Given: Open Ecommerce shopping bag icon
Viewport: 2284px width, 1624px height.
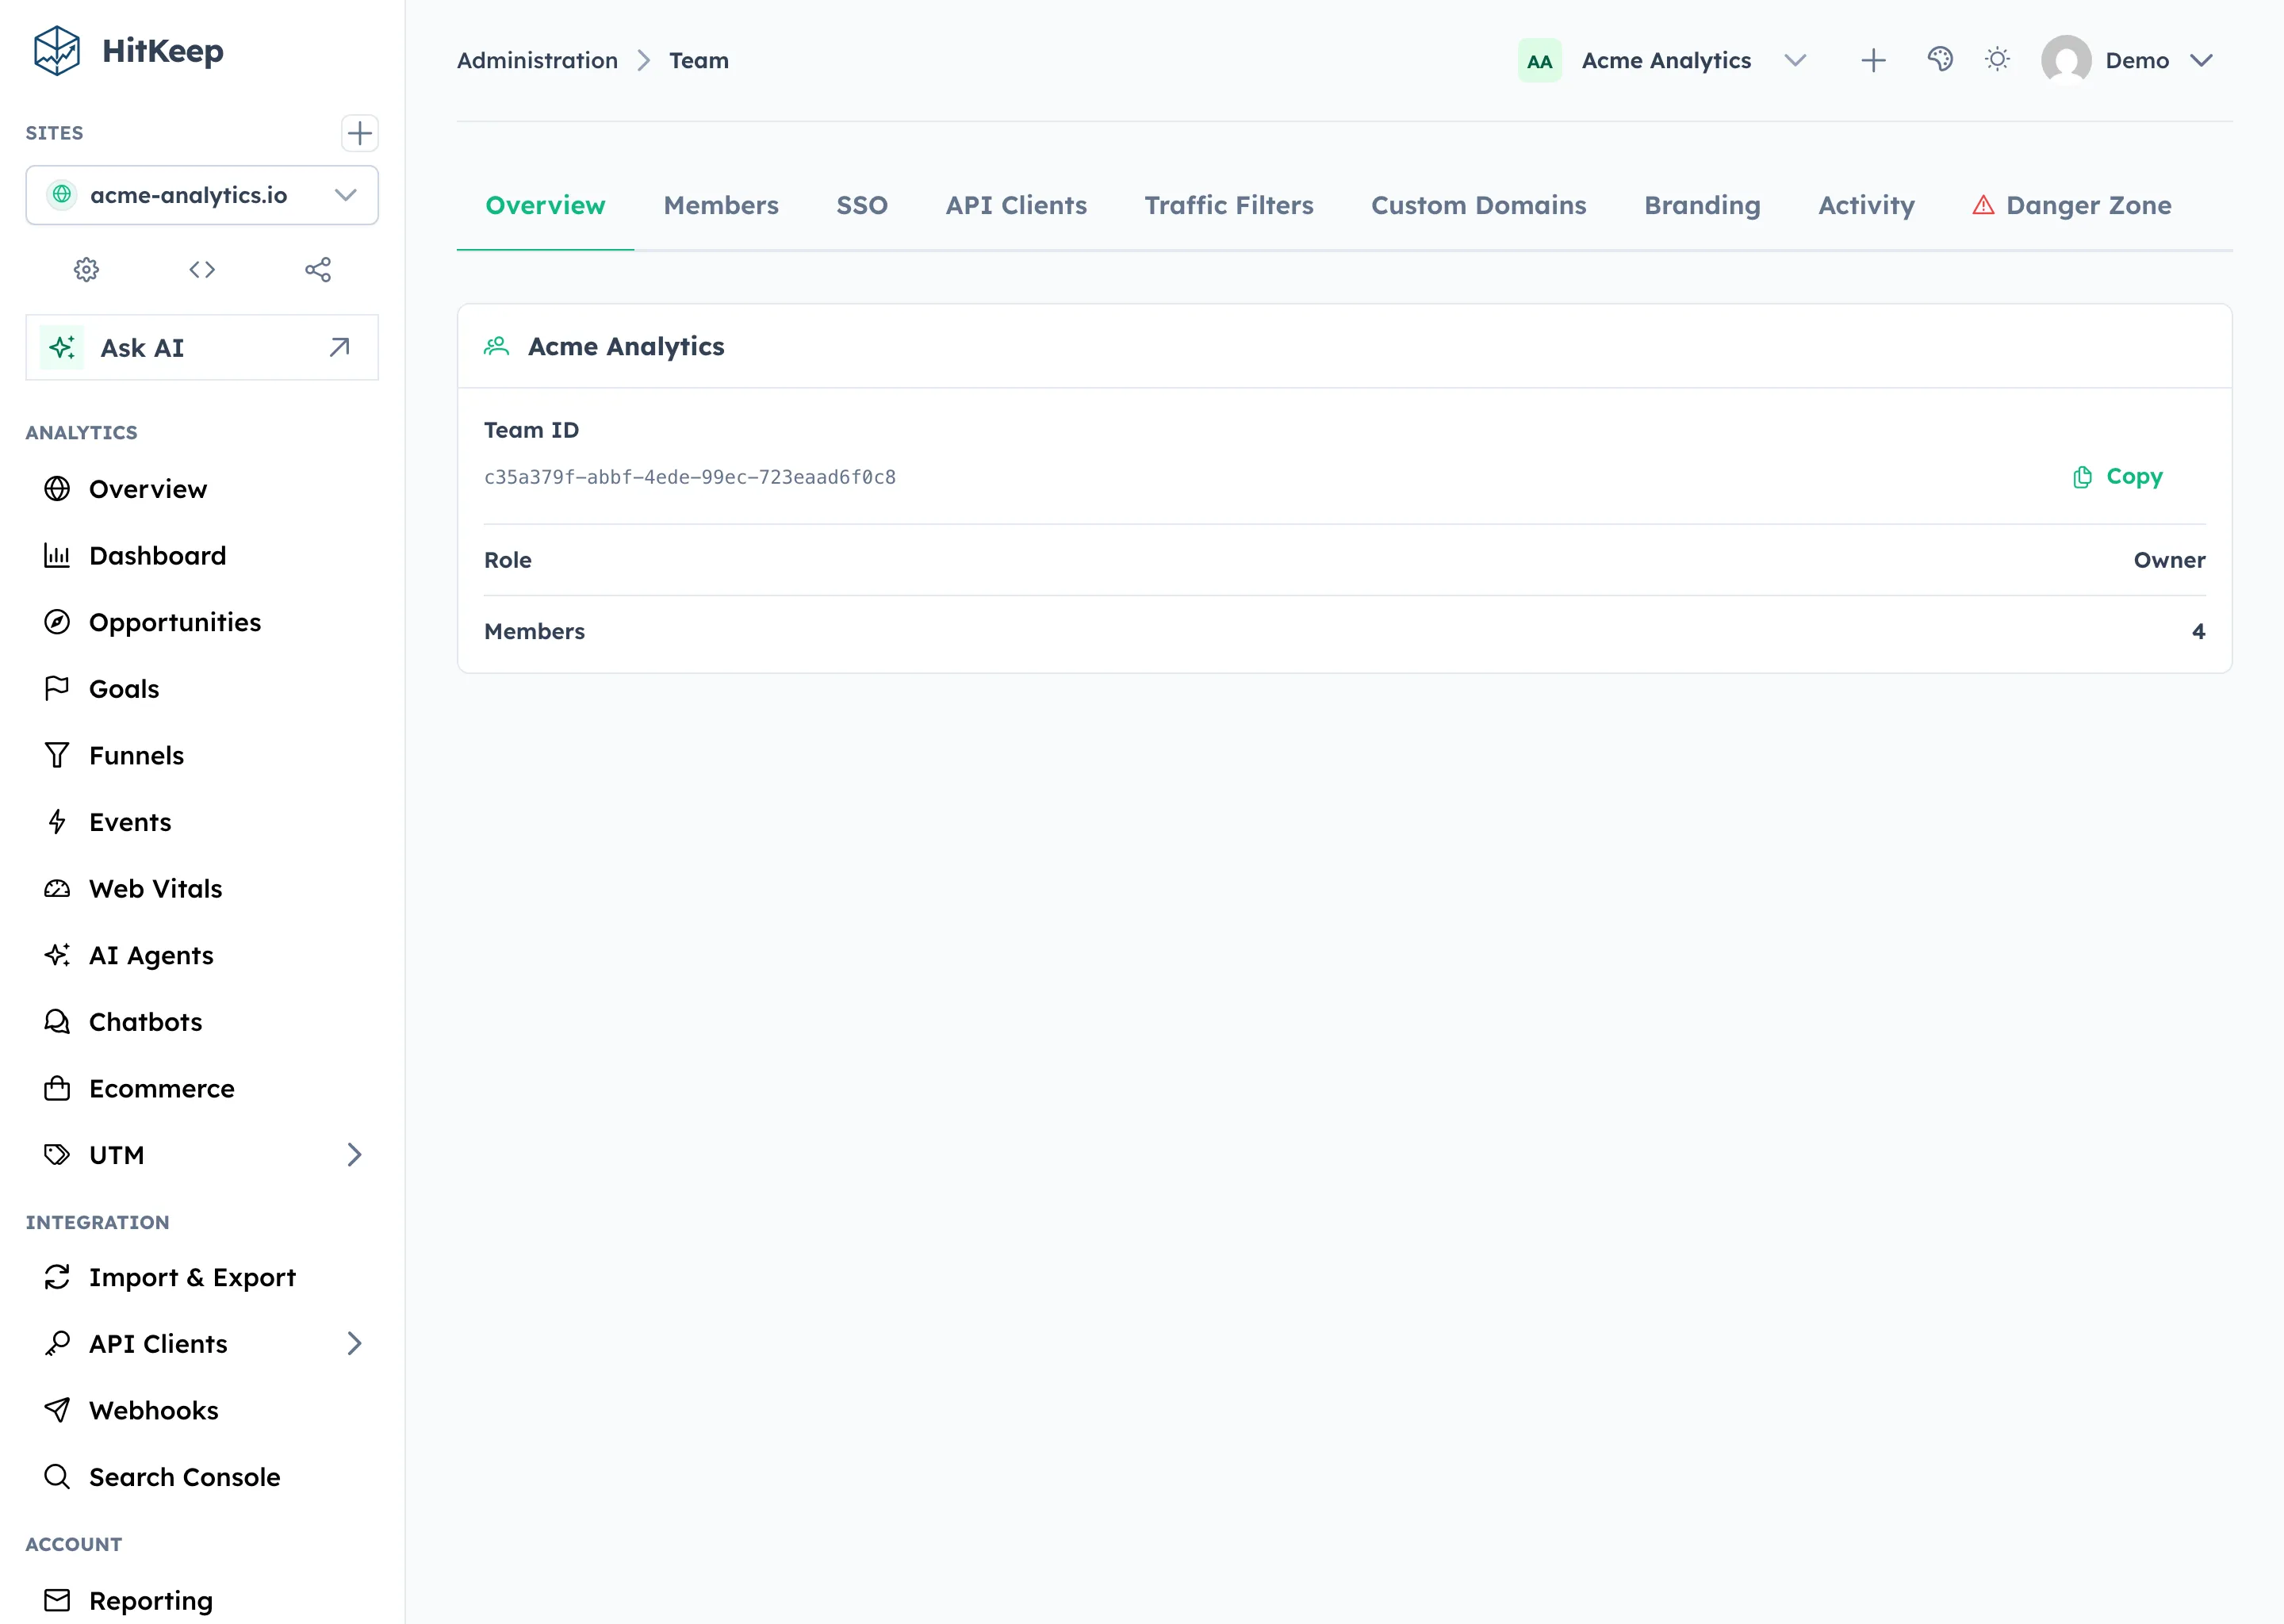Looking at the screenshot, I should pyautogui.click(x=57, y=1088).
